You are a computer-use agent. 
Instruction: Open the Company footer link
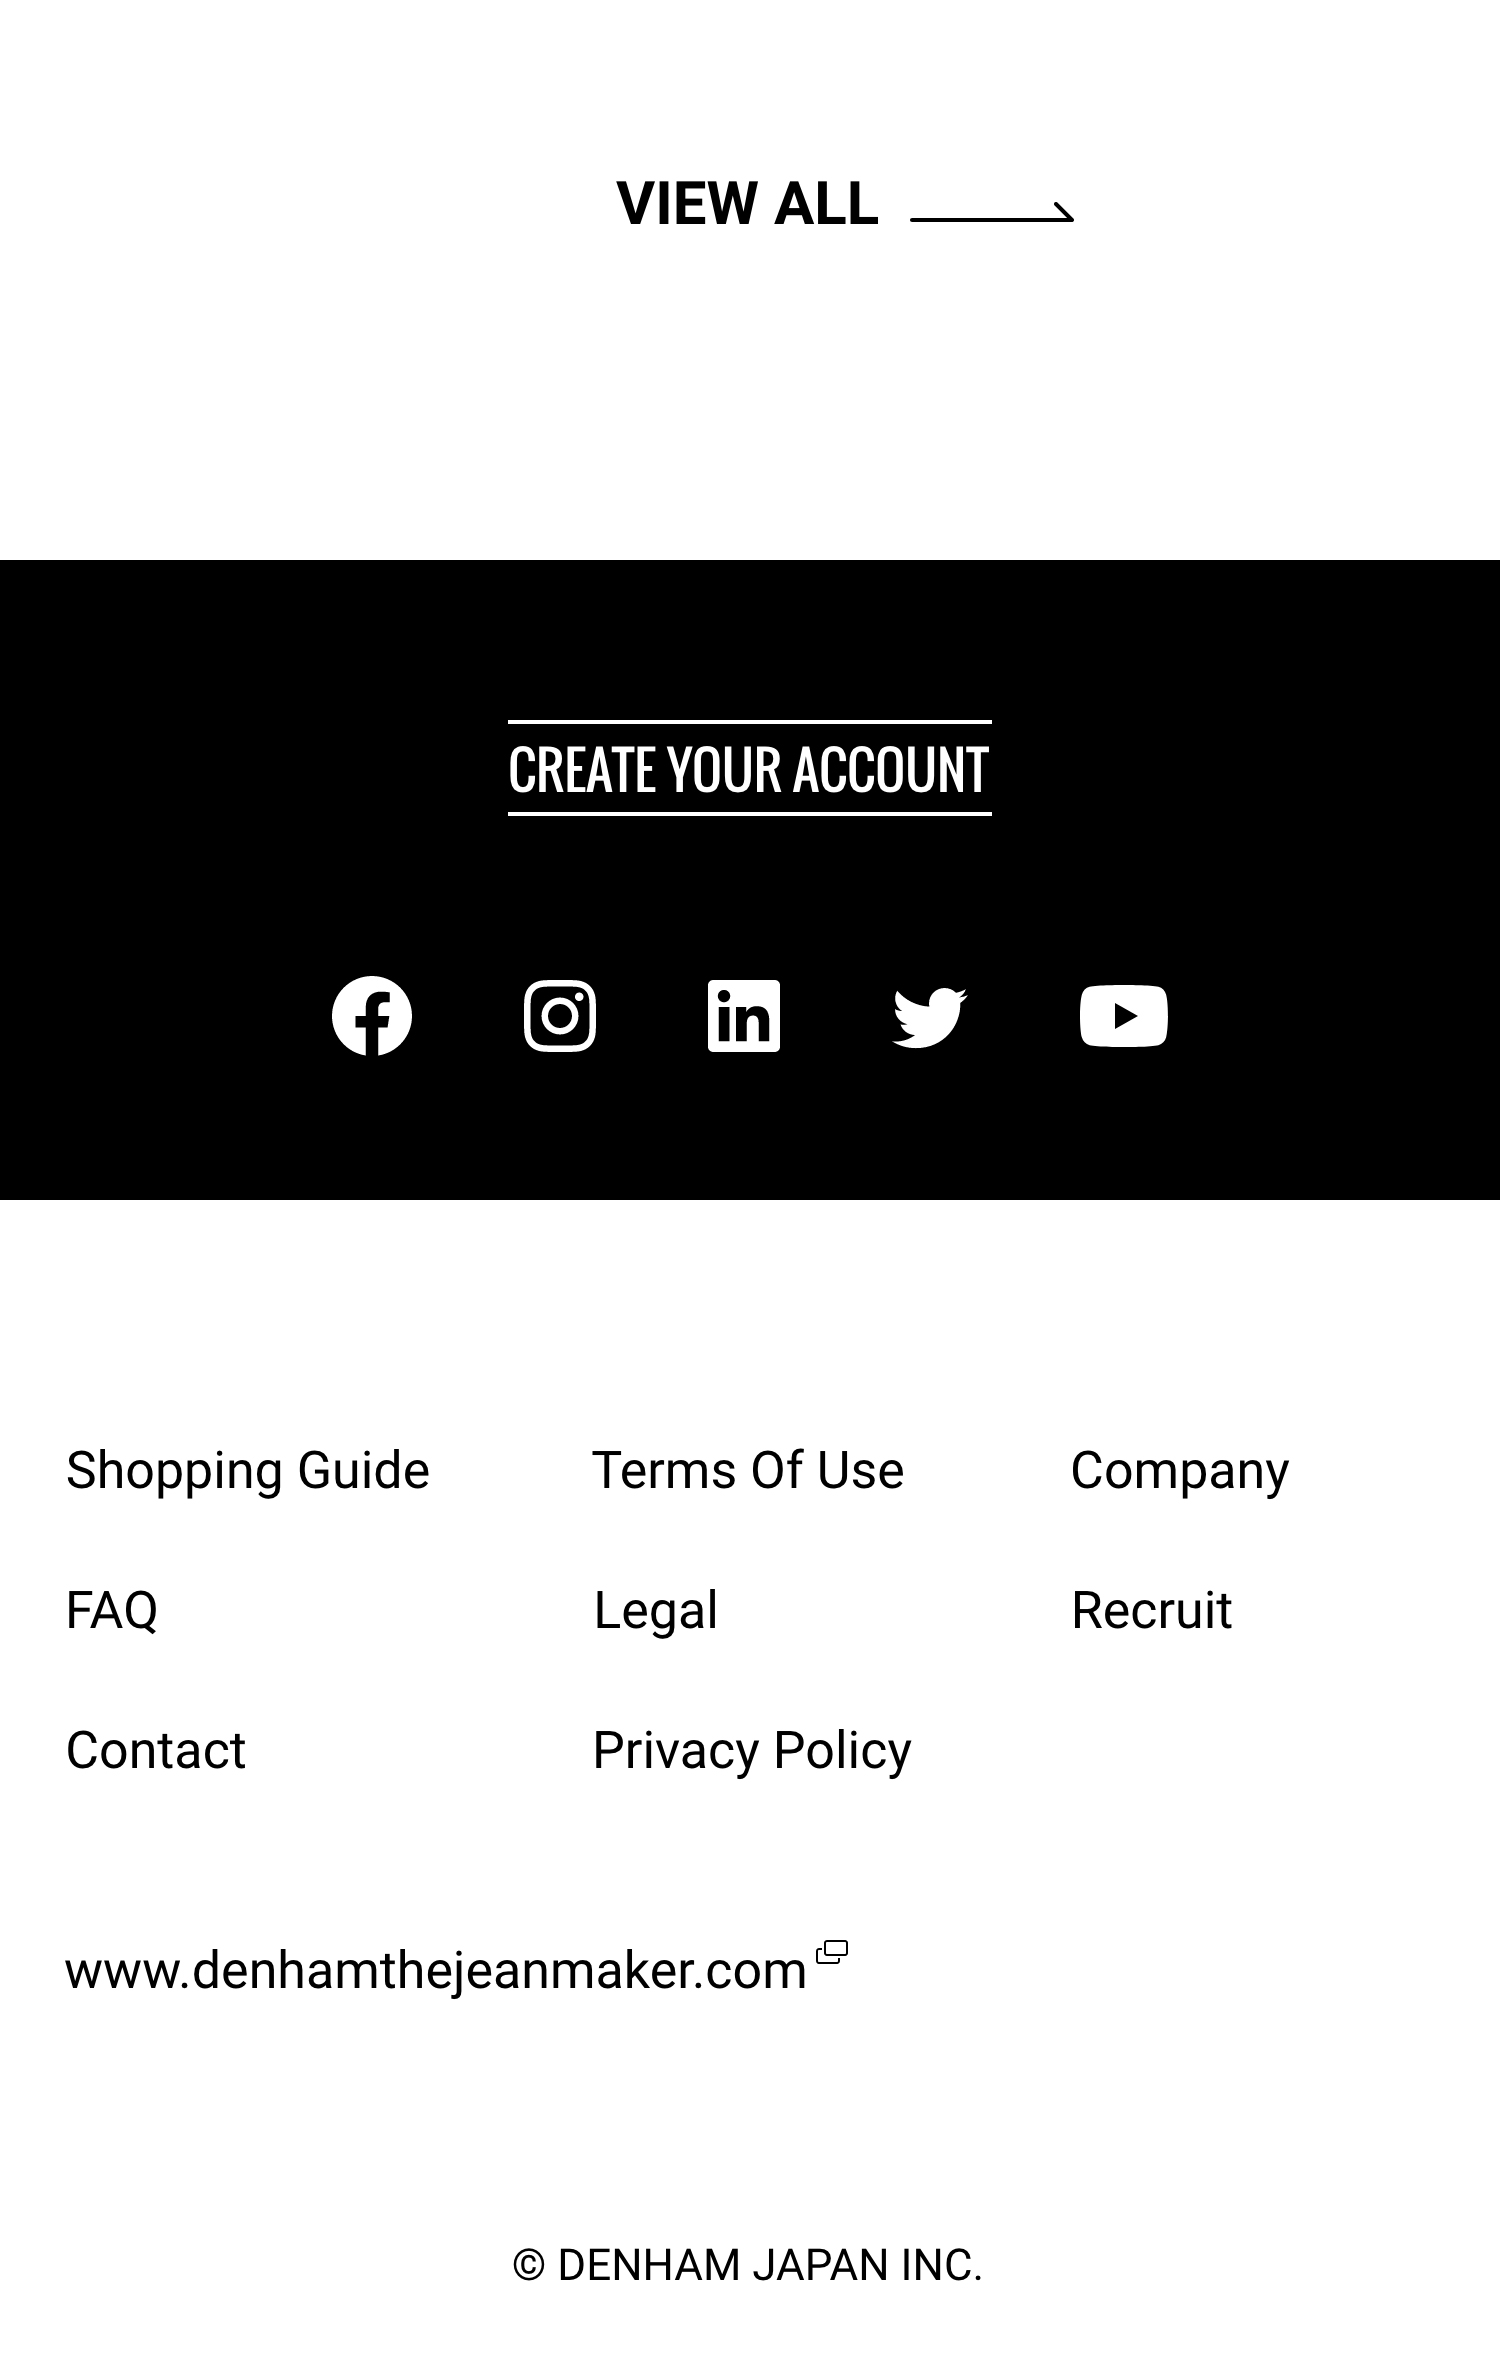tap(1180, 1471)
